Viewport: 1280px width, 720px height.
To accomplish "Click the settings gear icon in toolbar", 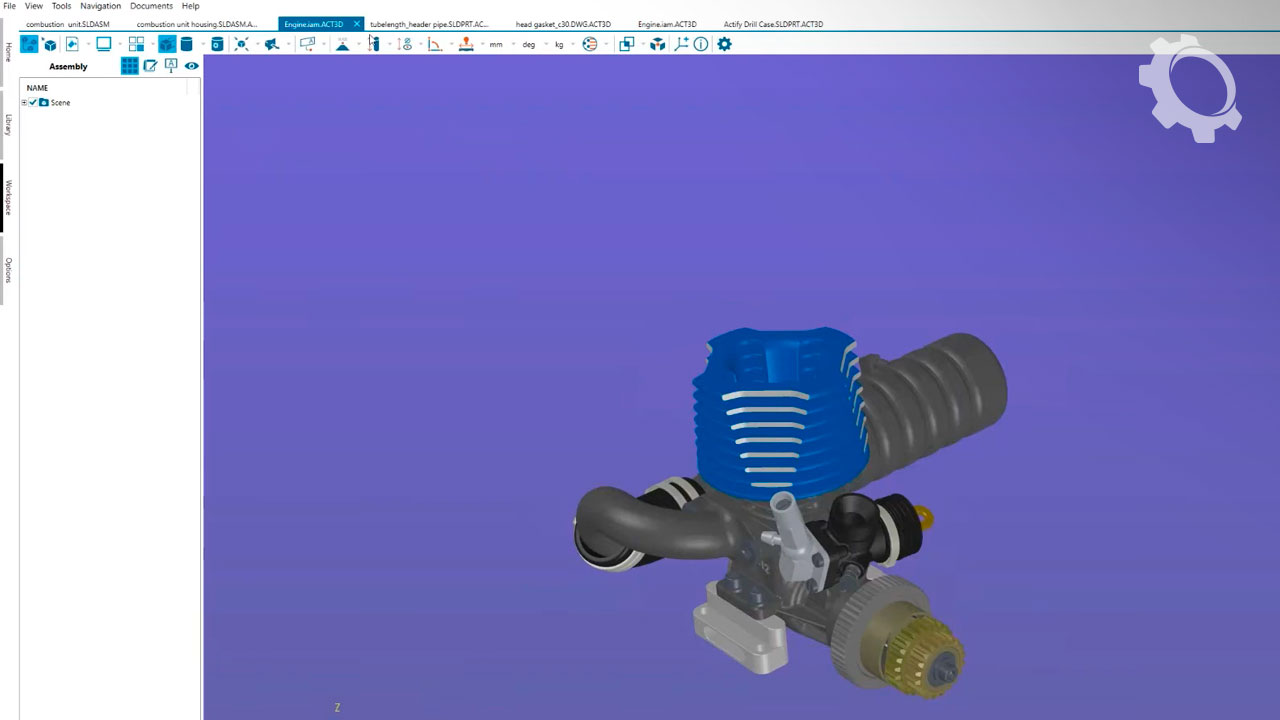I will point(725,44).
